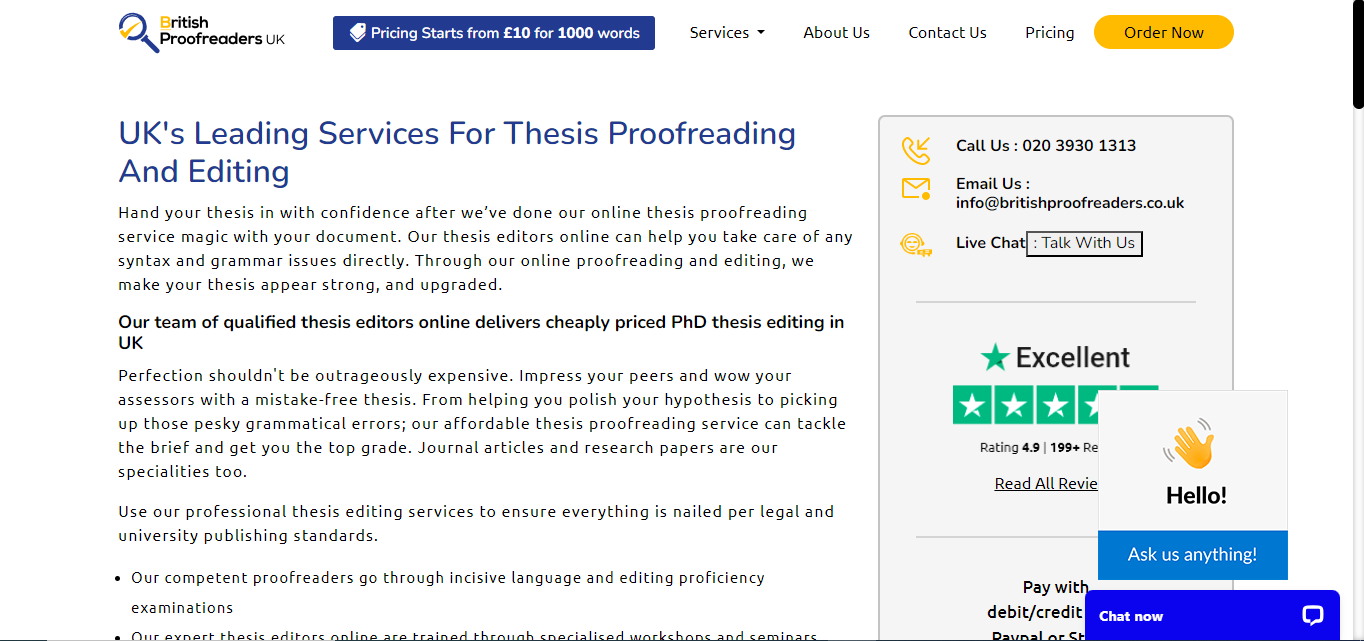Click the price tag icon in pricing banner

358,33
